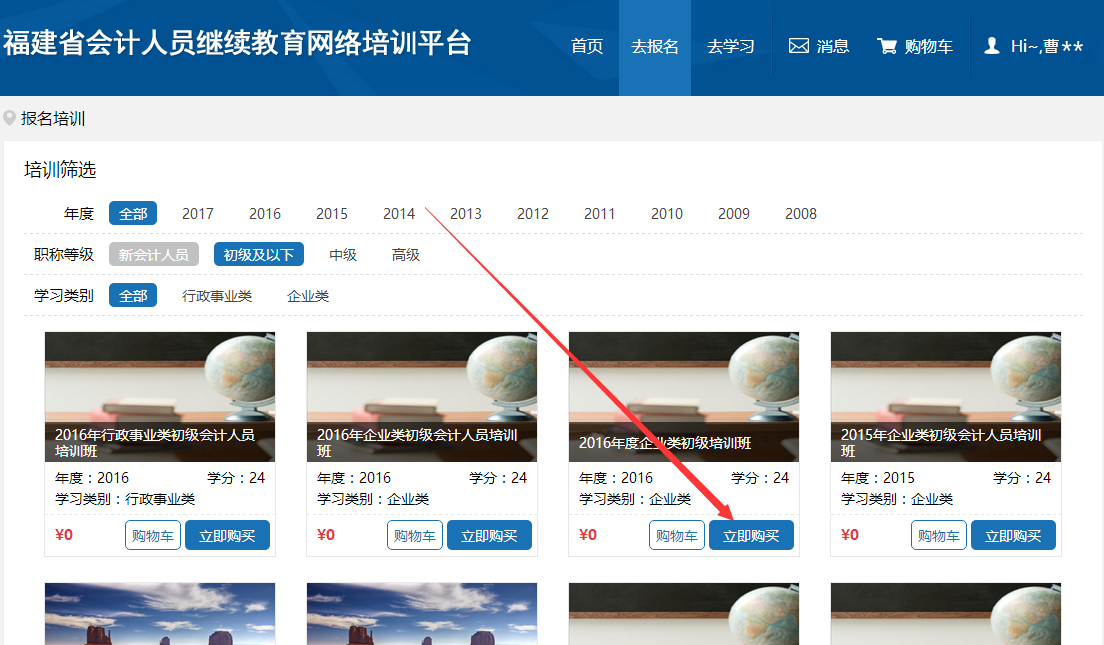Screen dimensions: 1104x645
Task: Filter by 行政事业类 study category
Action: point(217,296)
